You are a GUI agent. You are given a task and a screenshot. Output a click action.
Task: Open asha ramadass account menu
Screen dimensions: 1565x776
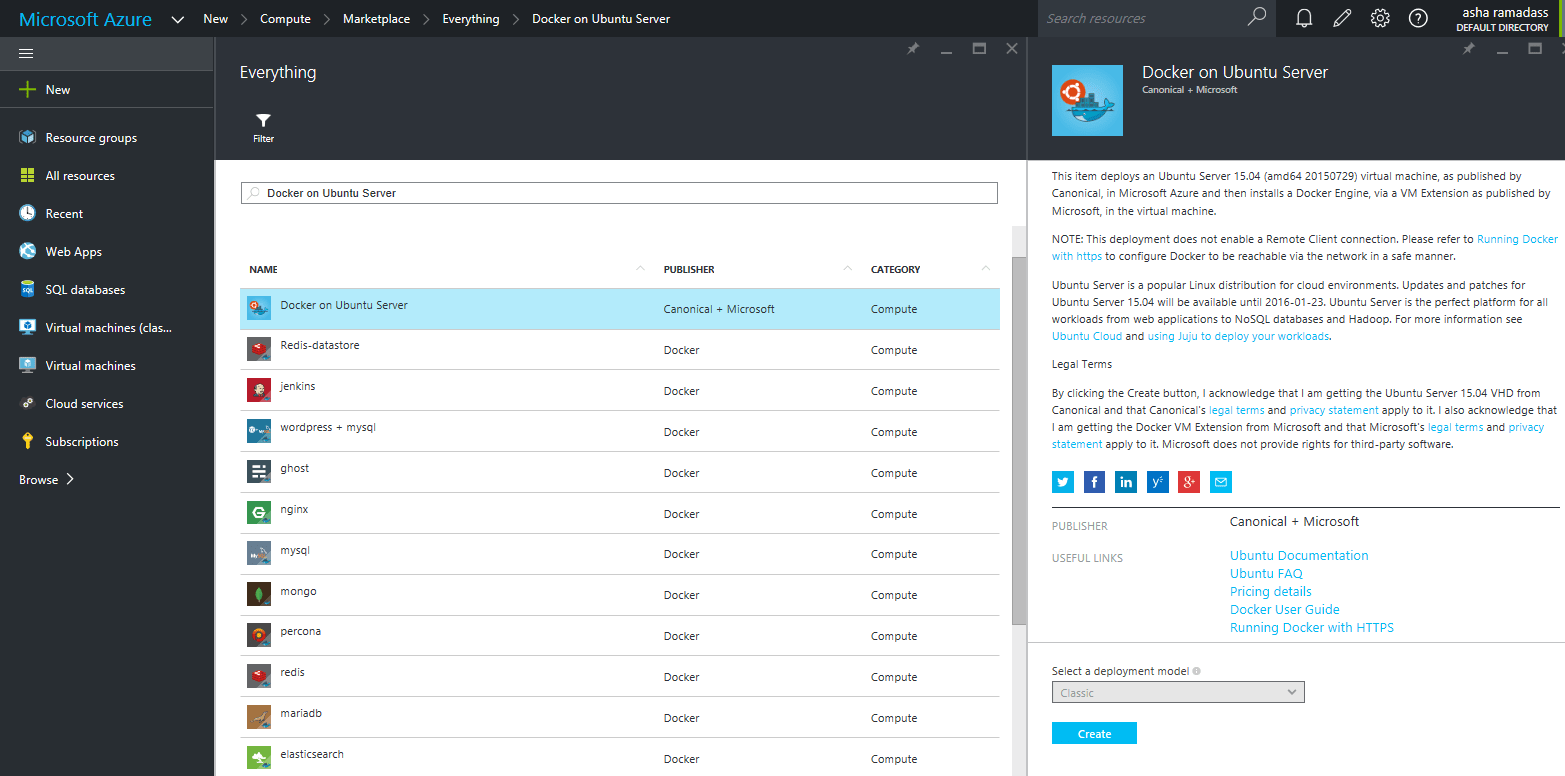(1502, 19)
